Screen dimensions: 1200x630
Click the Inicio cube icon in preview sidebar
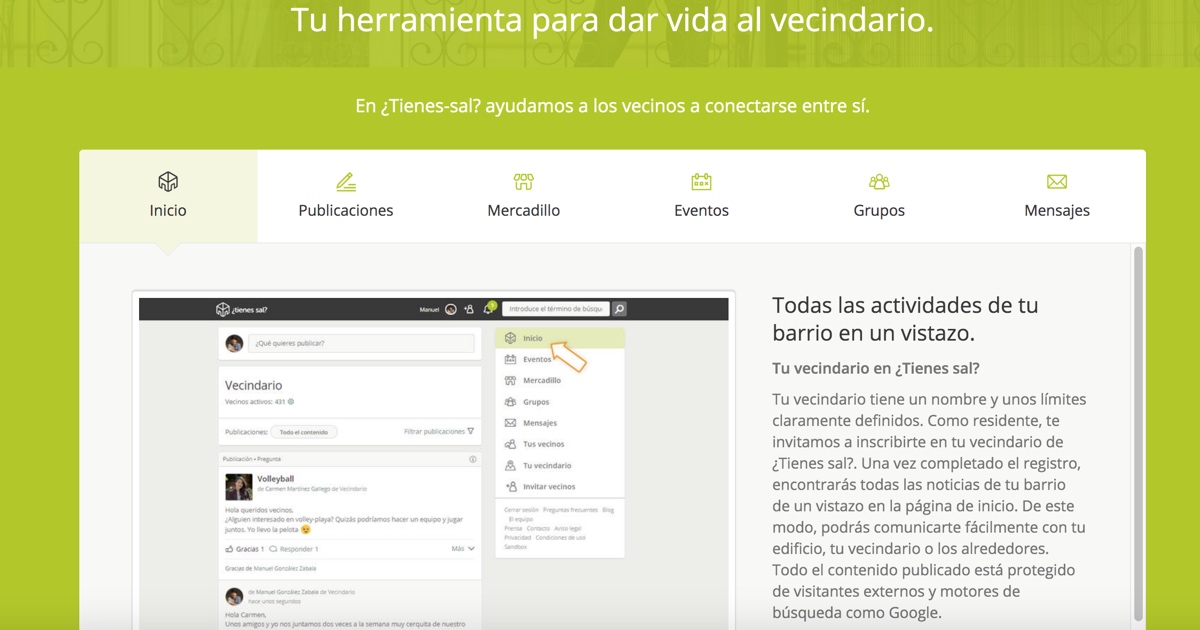click(x=511, y=338)
